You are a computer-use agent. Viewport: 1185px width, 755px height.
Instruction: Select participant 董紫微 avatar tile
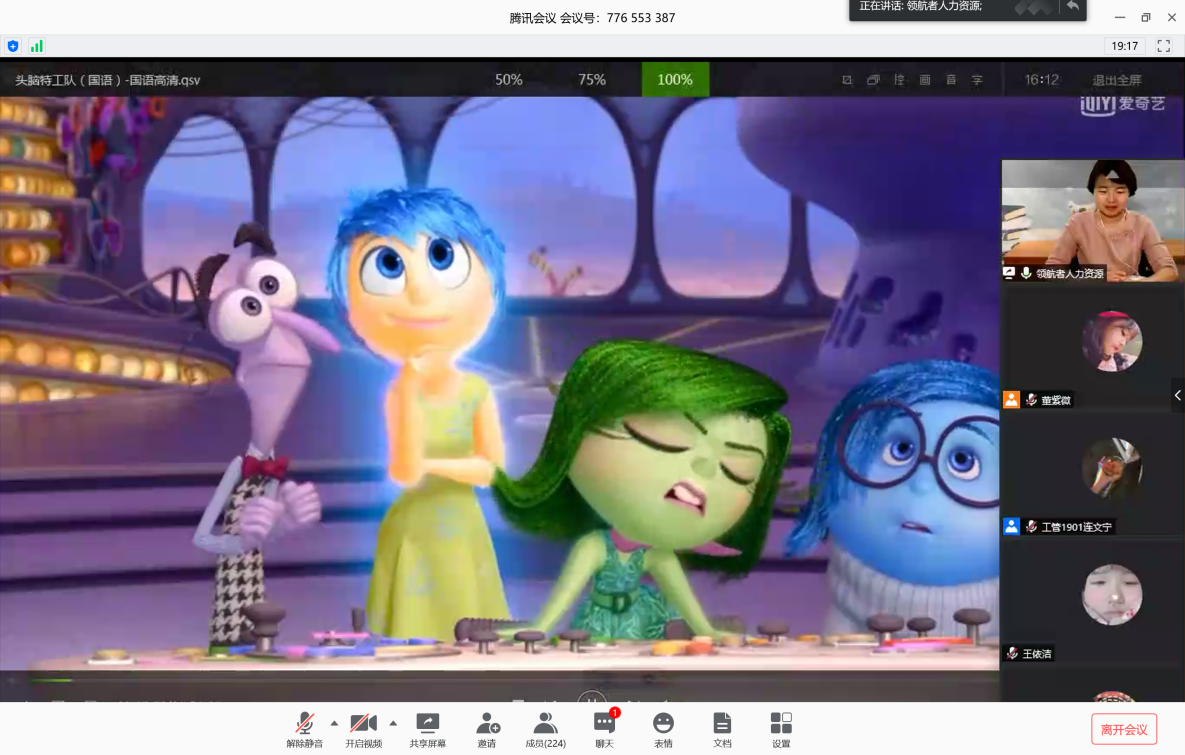click(x=1112, y=342)
